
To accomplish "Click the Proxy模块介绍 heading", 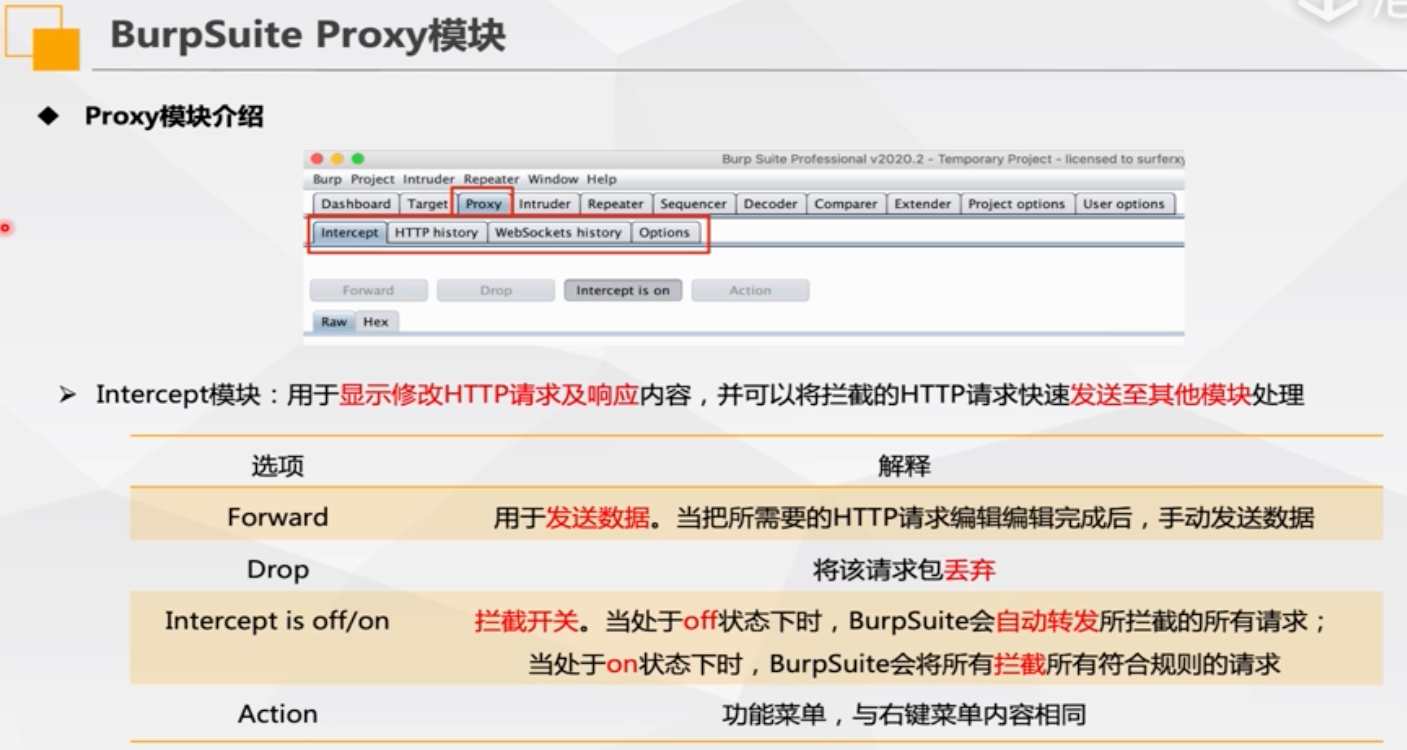I will pos(174,117).
